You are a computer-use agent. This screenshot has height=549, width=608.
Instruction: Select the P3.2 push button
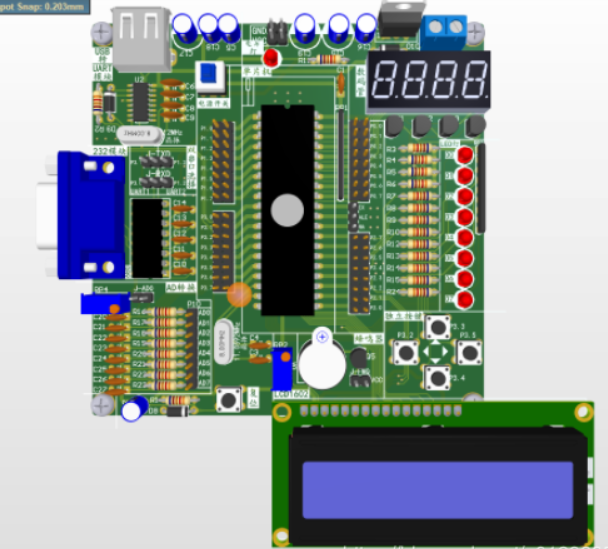click(x=406, y=352)
